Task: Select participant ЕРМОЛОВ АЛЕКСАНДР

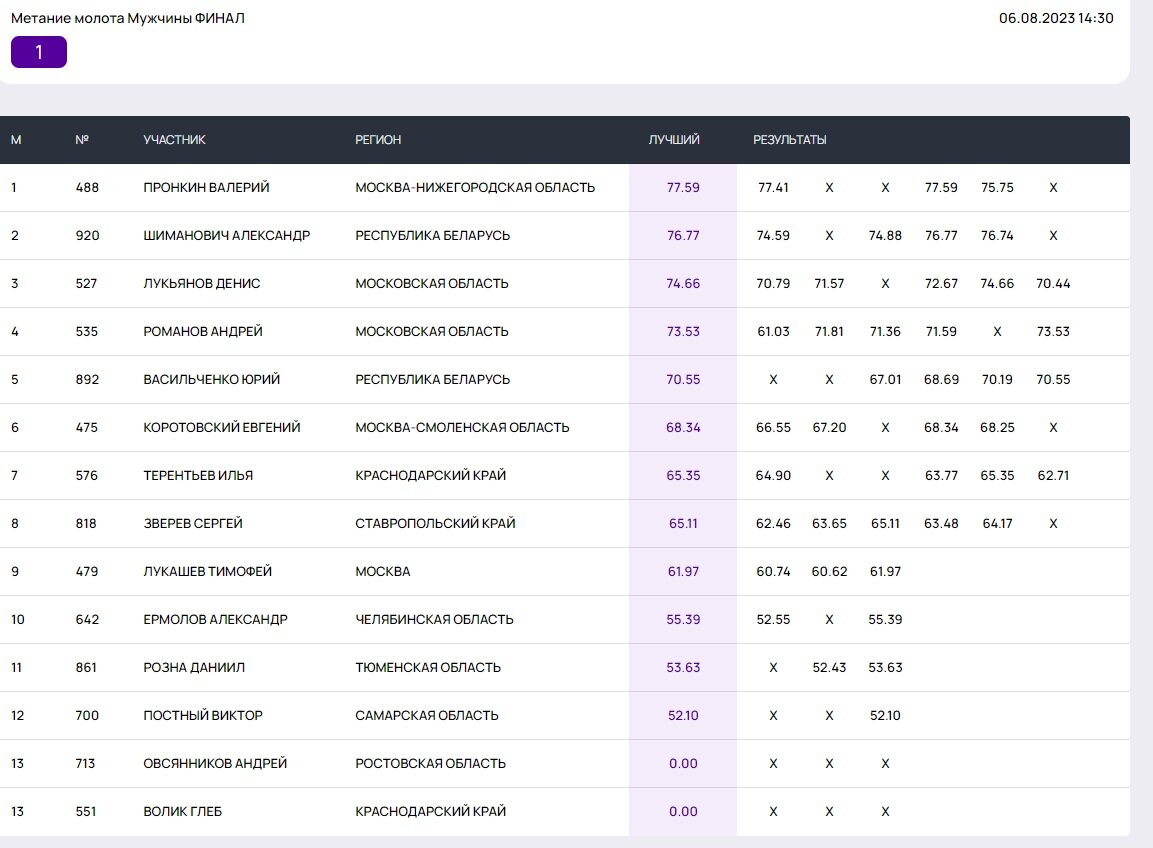Action: 215,619
